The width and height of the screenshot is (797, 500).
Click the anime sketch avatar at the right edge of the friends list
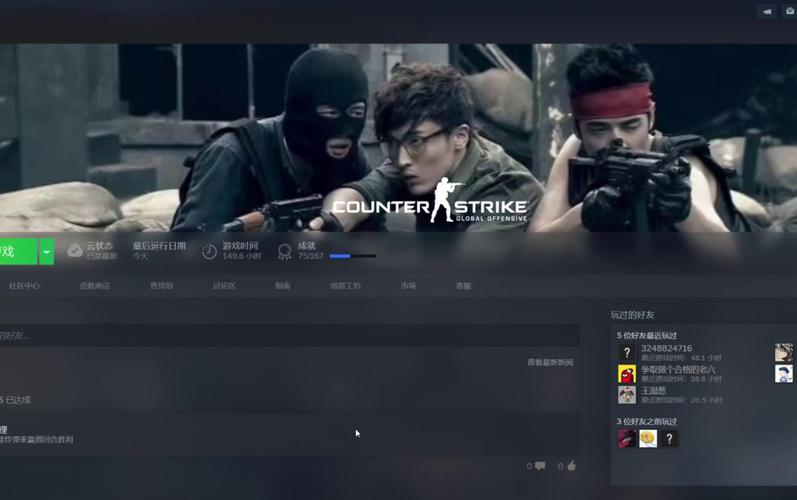(x=784, y=353)
